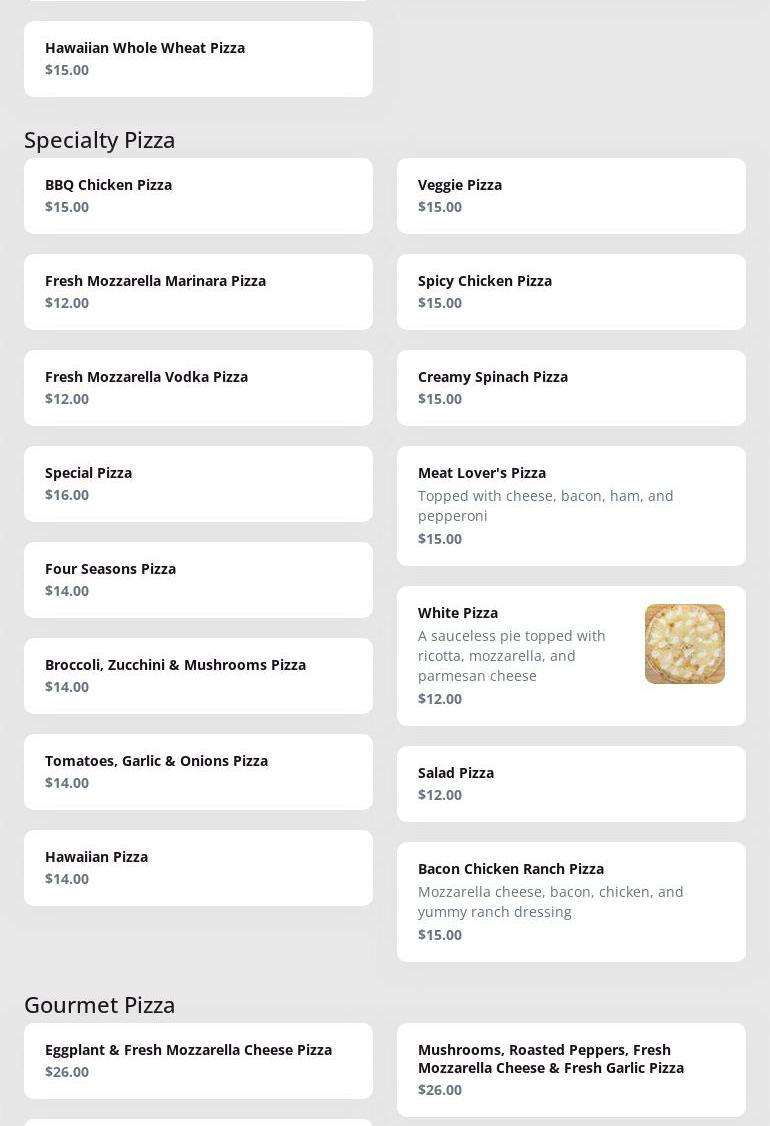Image resolution: width=770 pixels, height=1126 pixels.
Task: Click the Special Pizza for $16.00
Action: point(198,484)
